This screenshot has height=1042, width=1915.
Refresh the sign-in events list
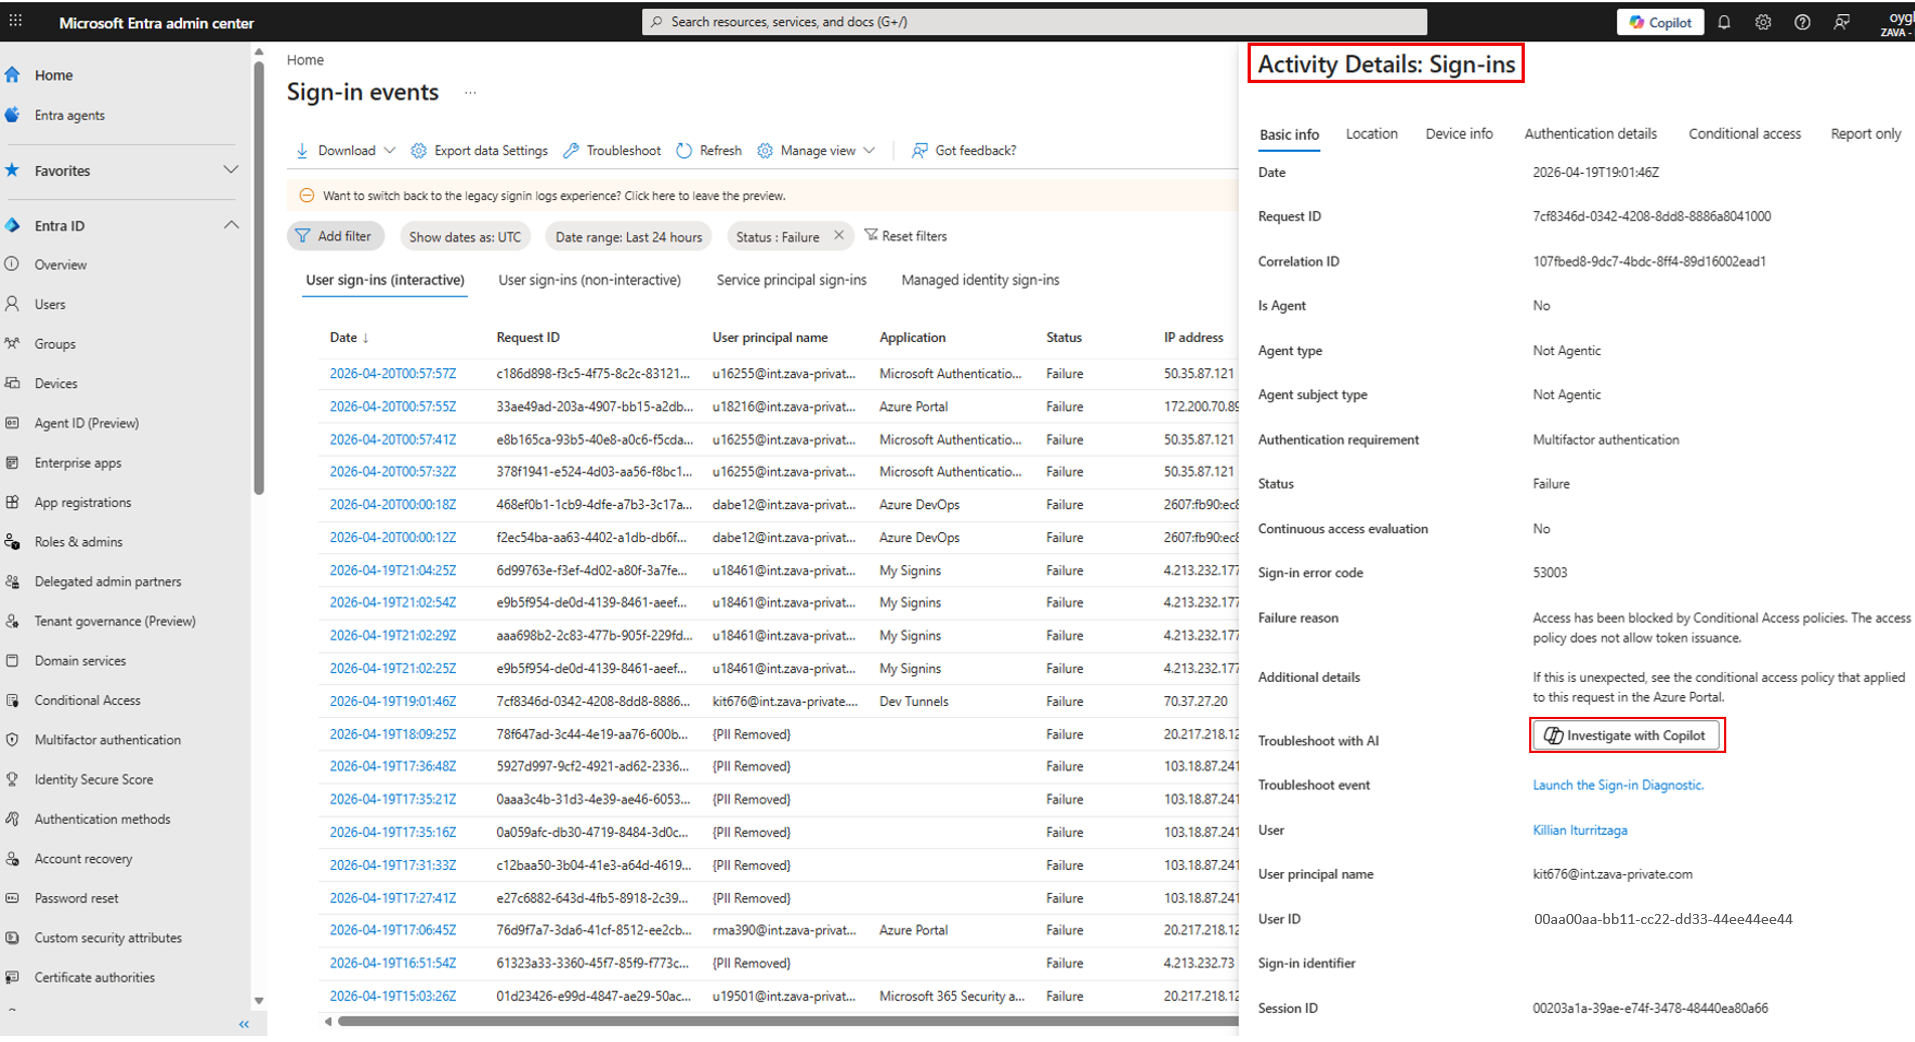coord(709,151)
